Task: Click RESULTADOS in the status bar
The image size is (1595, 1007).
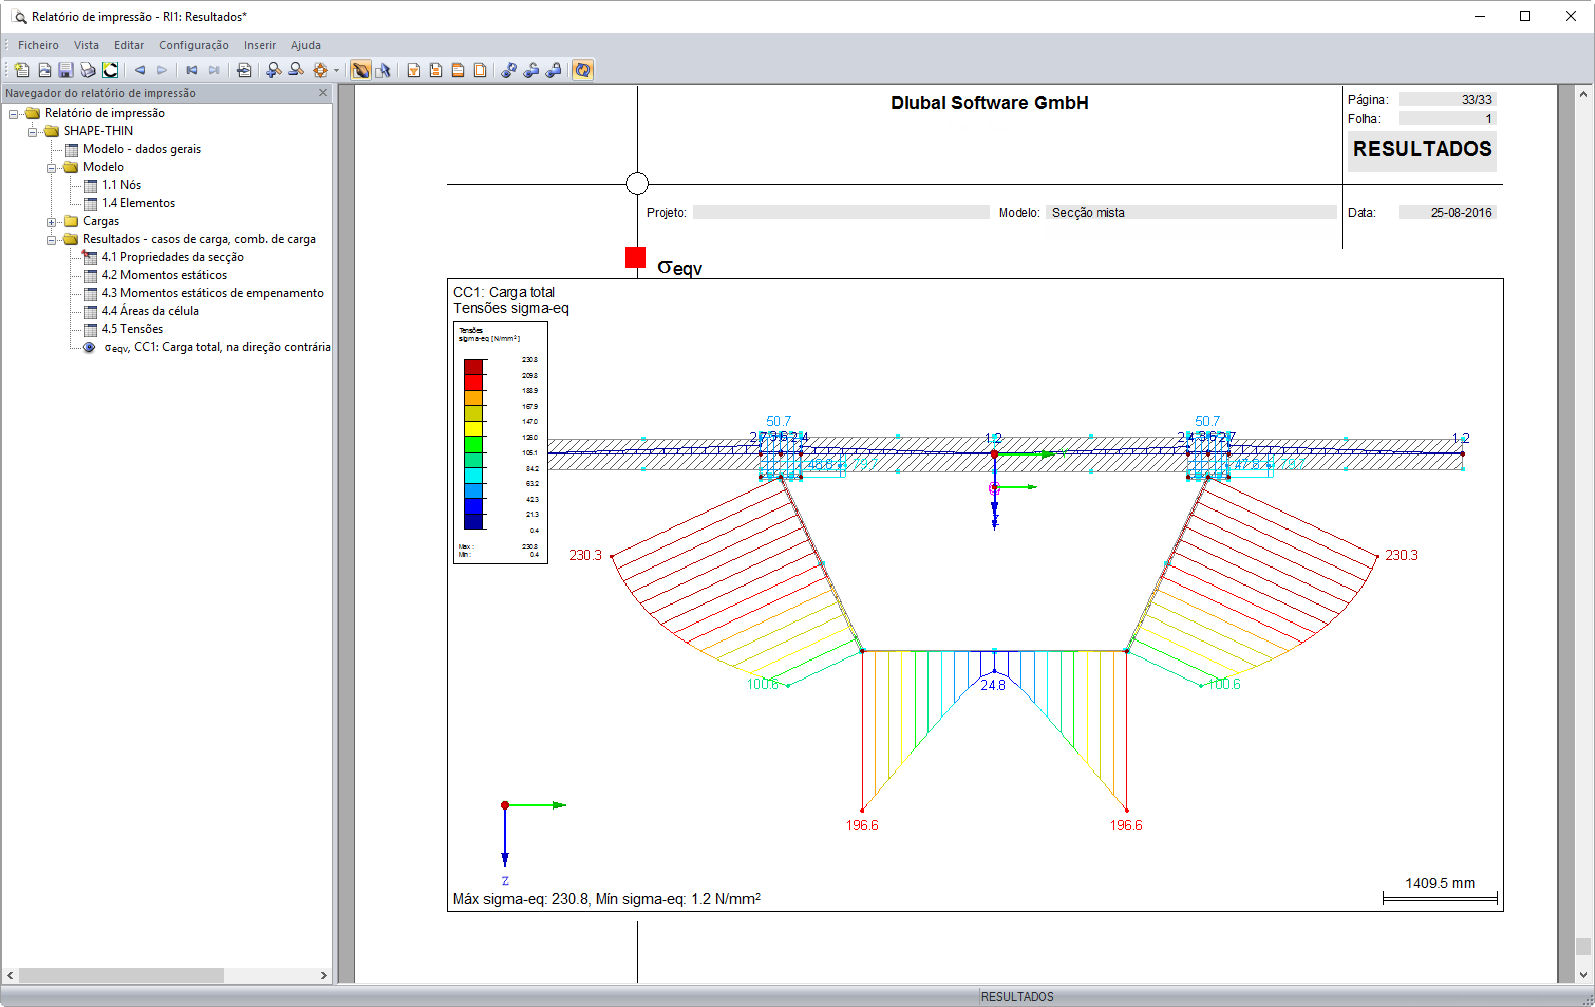Action: click(x=1017, y=997)
